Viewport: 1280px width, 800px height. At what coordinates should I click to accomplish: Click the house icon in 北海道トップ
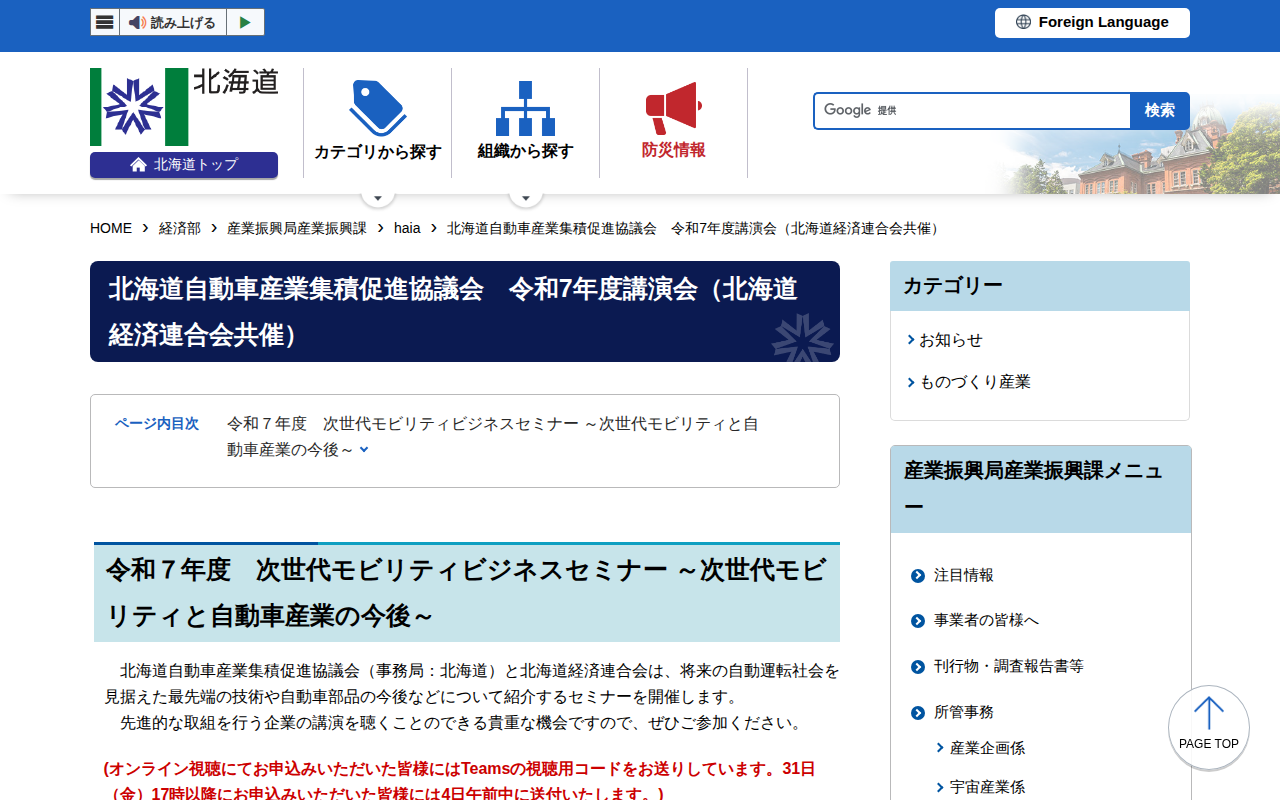[x=139, y=165]
